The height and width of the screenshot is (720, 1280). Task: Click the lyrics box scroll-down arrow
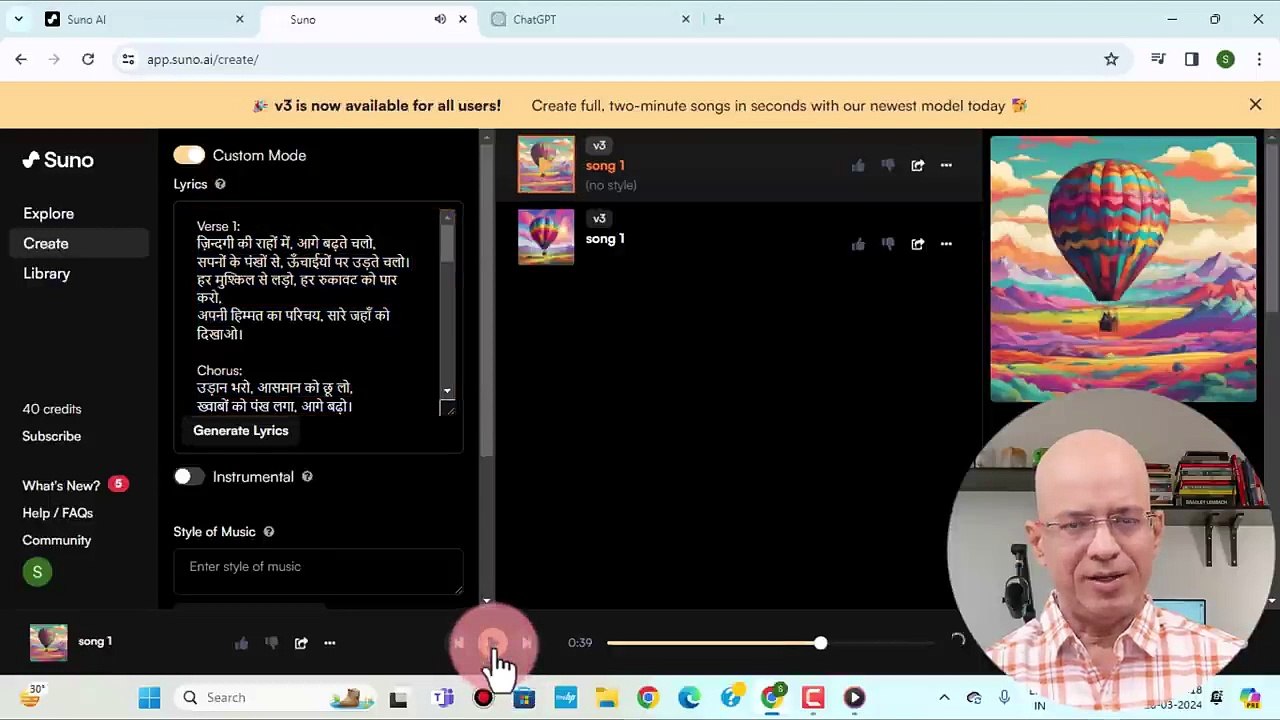(447, 391)
